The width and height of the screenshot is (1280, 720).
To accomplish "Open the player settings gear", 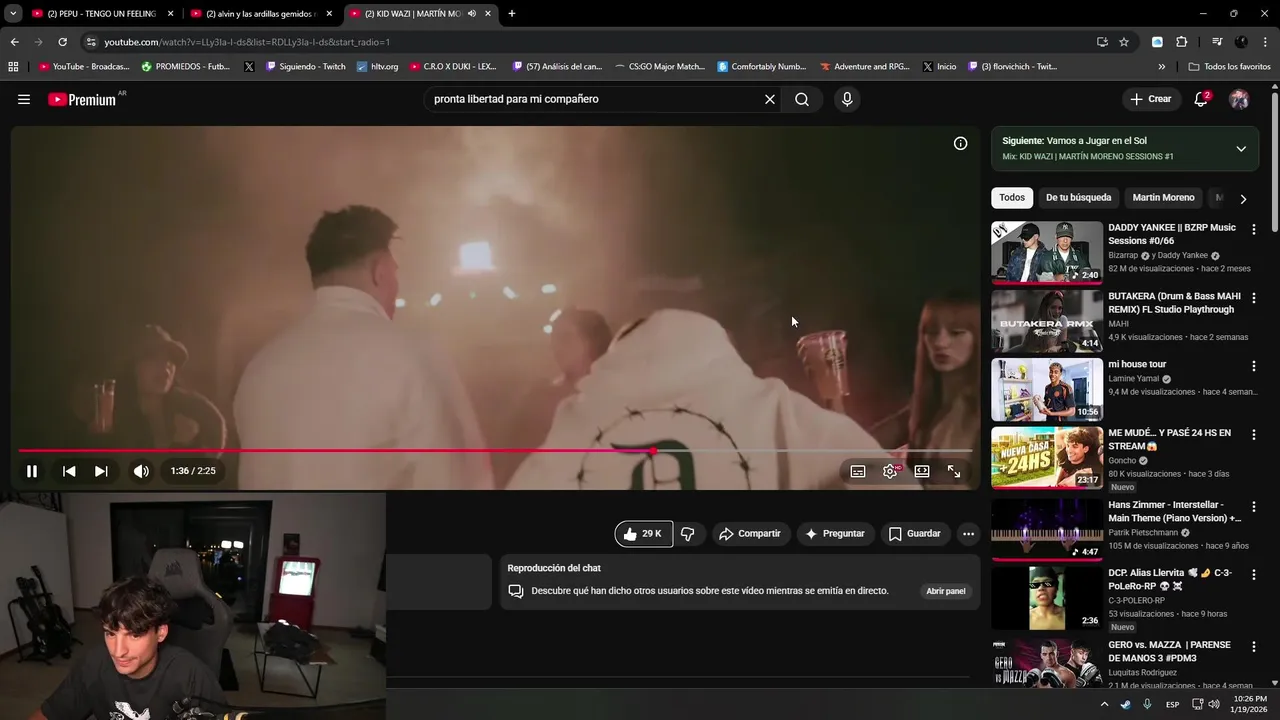I will click(x=890, y=471).
